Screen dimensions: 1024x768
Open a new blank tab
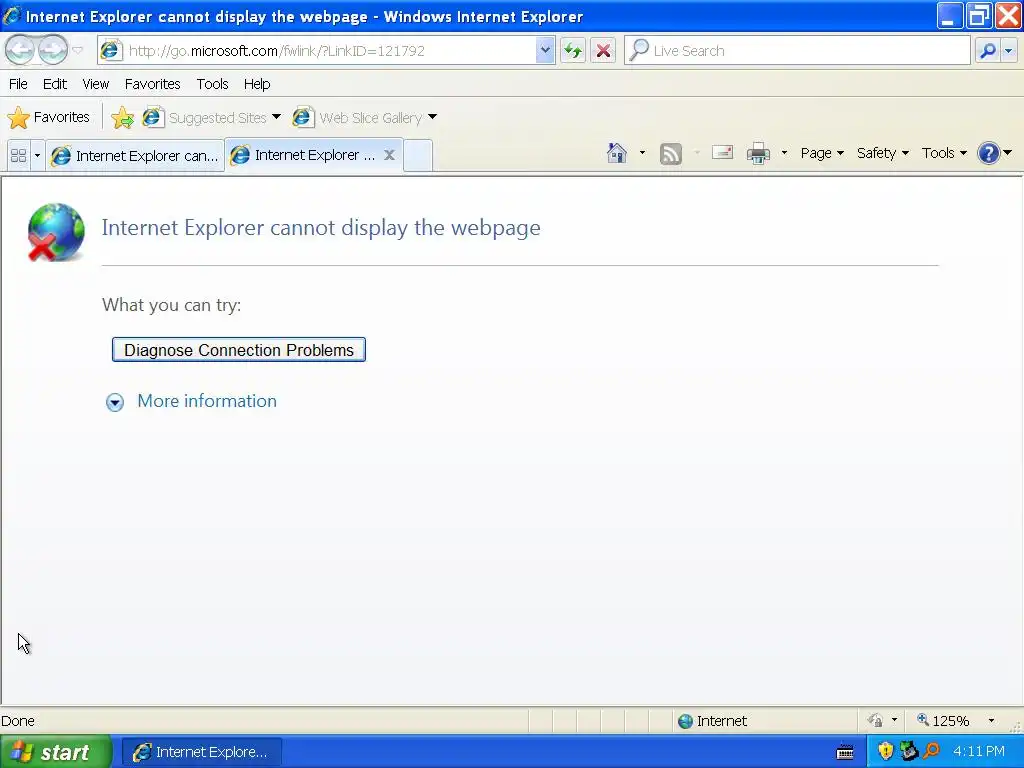tap(418, 155)
